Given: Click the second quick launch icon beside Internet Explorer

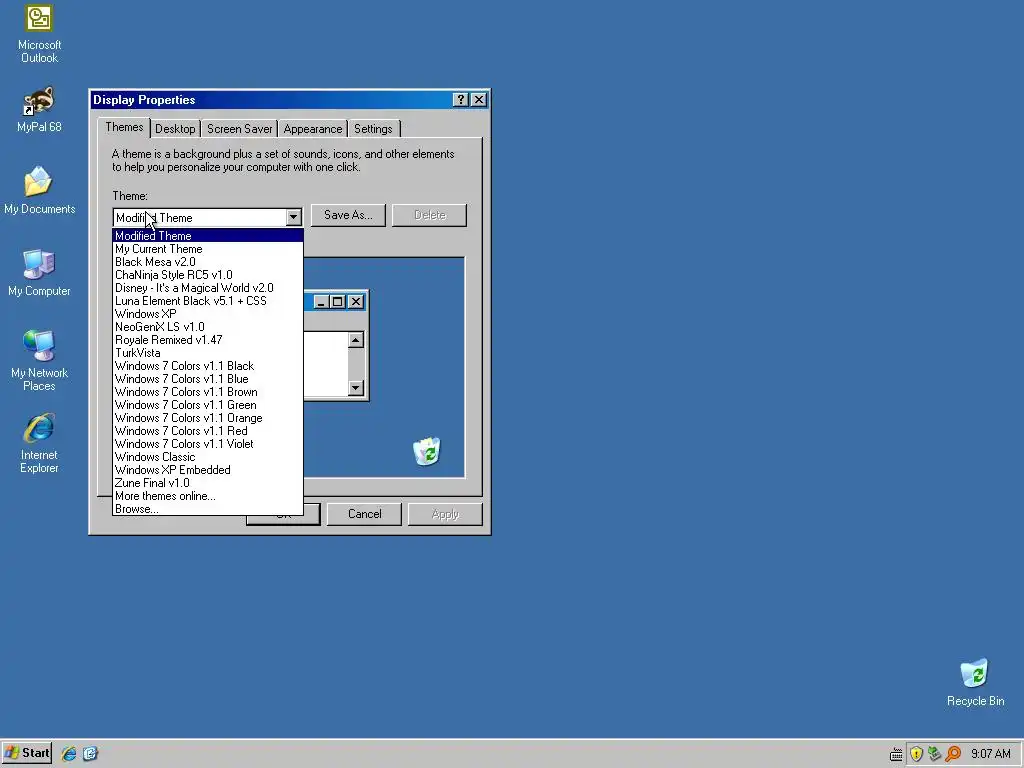Looking at the screenshot, I should click(90, 754).
